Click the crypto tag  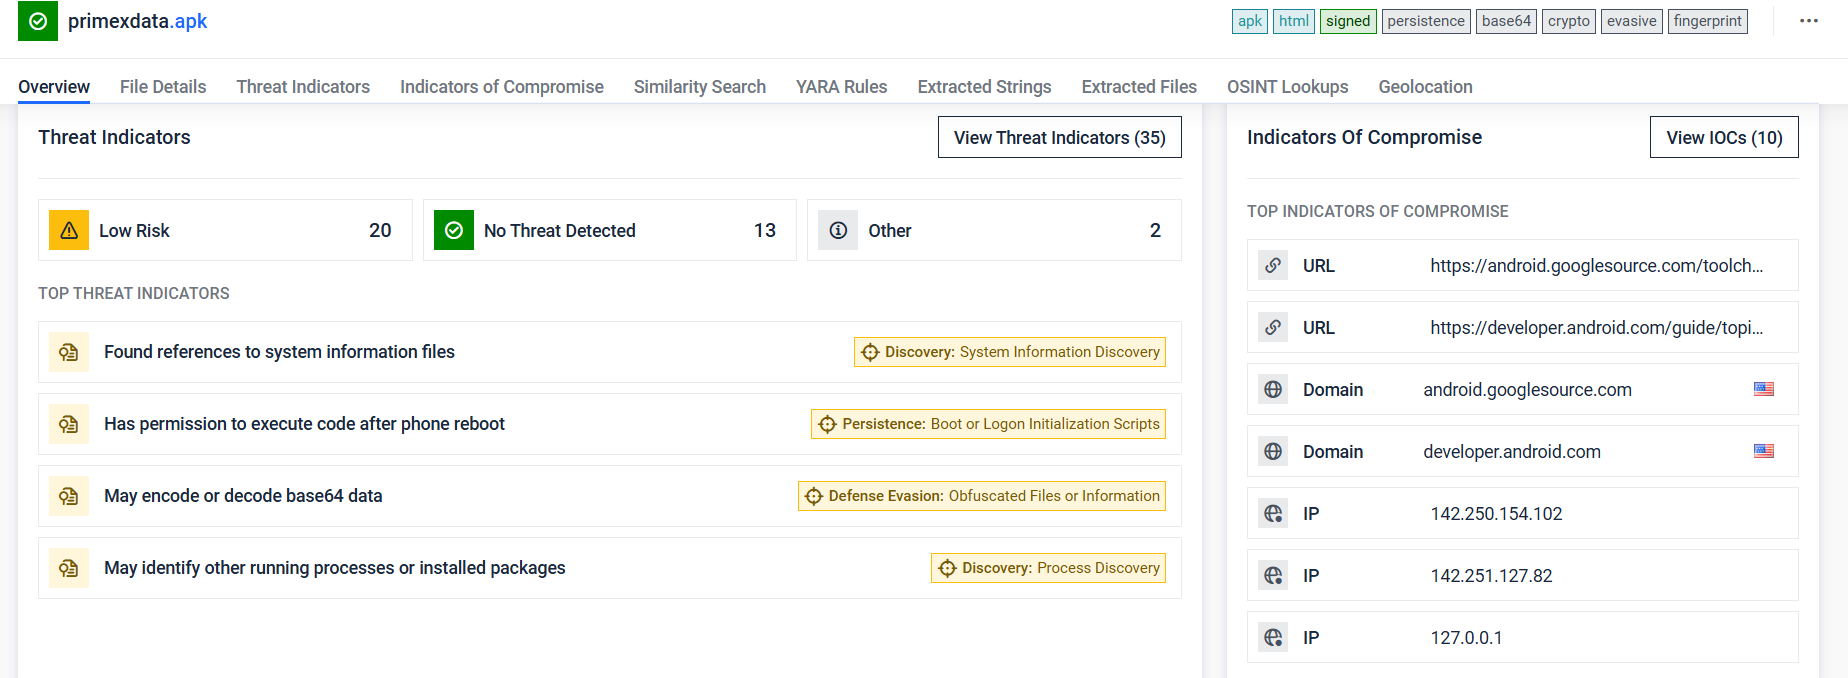click(1569, 21)
